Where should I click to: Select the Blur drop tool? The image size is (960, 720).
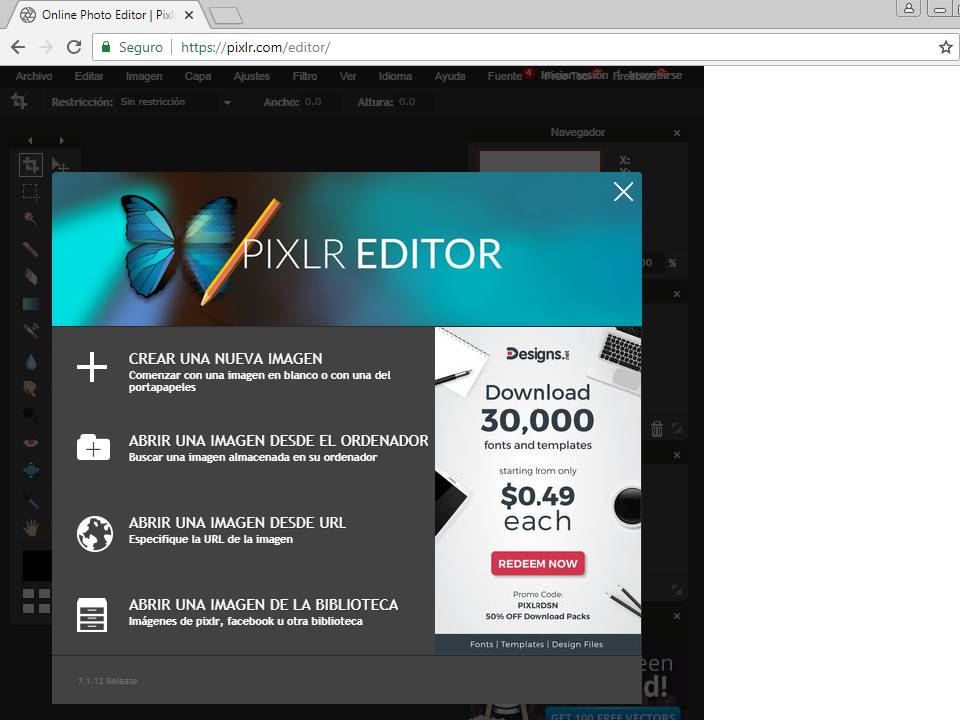(x=31, y=362)
